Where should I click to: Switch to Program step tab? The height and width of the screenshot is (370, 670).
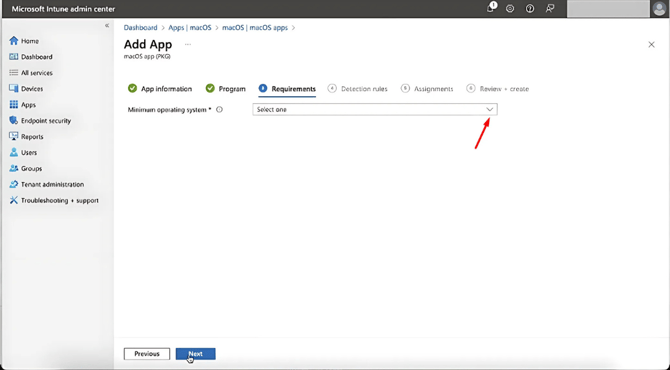(x=225, y=89)
